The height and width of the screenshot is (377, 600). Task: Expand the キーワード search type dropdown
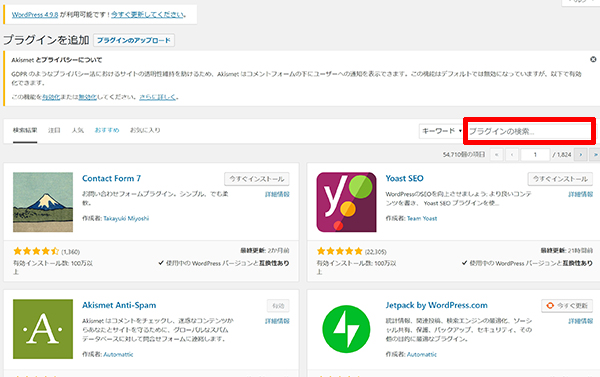tap(441, 131)
